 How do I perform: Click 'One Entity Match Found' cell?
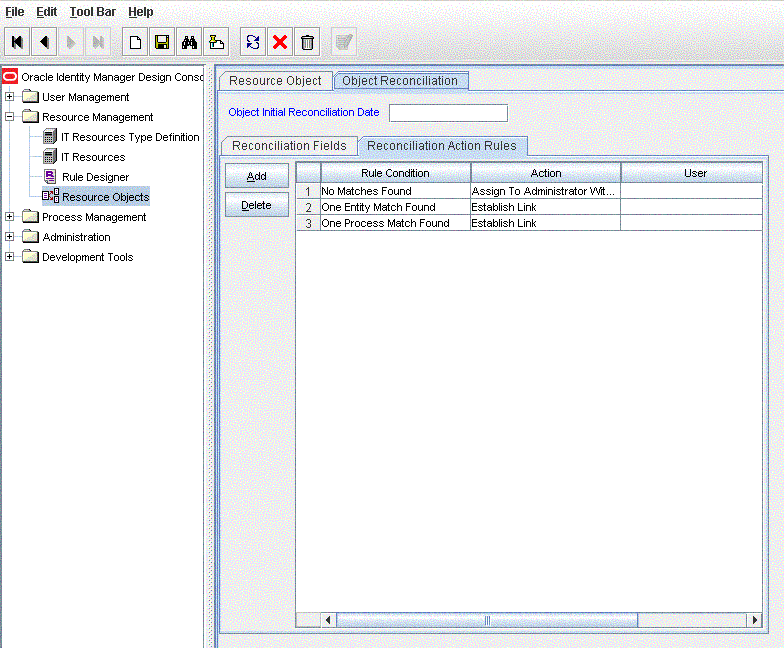pyautogui.click(x=396, y=207)
